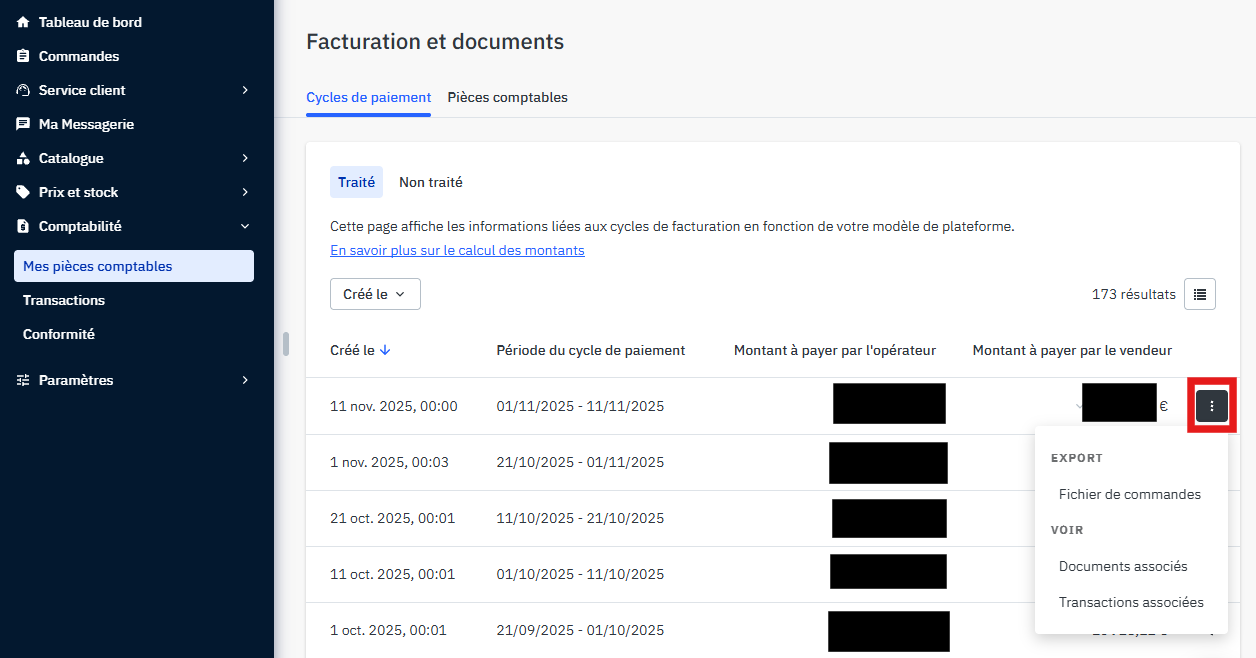This screenshot has width=1256, height=658.
Task: Click the Paramètres sliders icon
Action: point(23,380)
